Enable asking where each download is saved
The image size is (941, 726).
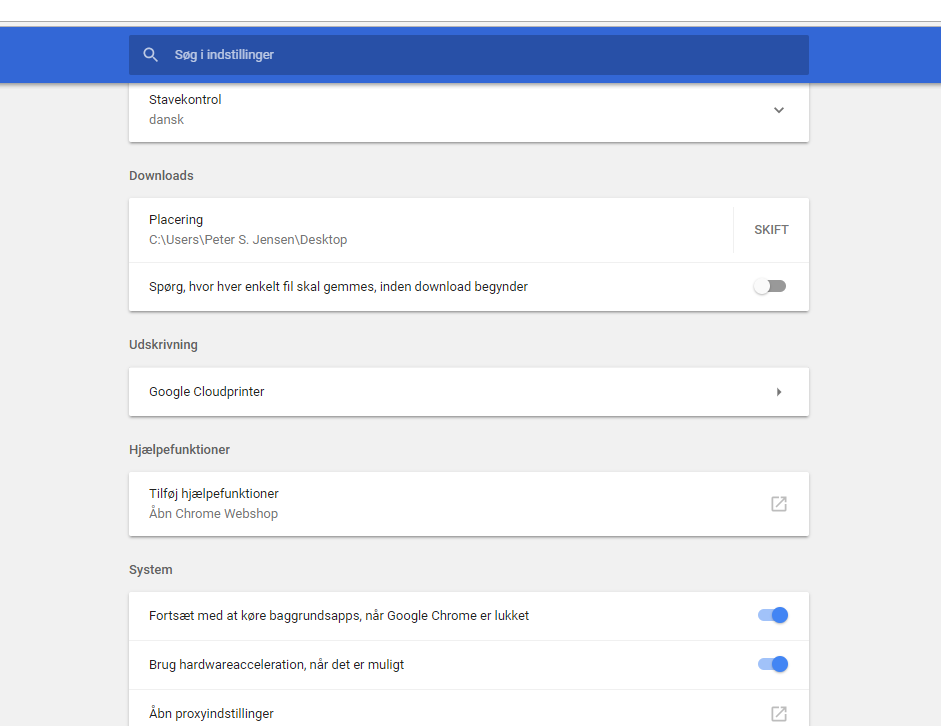(769, 286)
